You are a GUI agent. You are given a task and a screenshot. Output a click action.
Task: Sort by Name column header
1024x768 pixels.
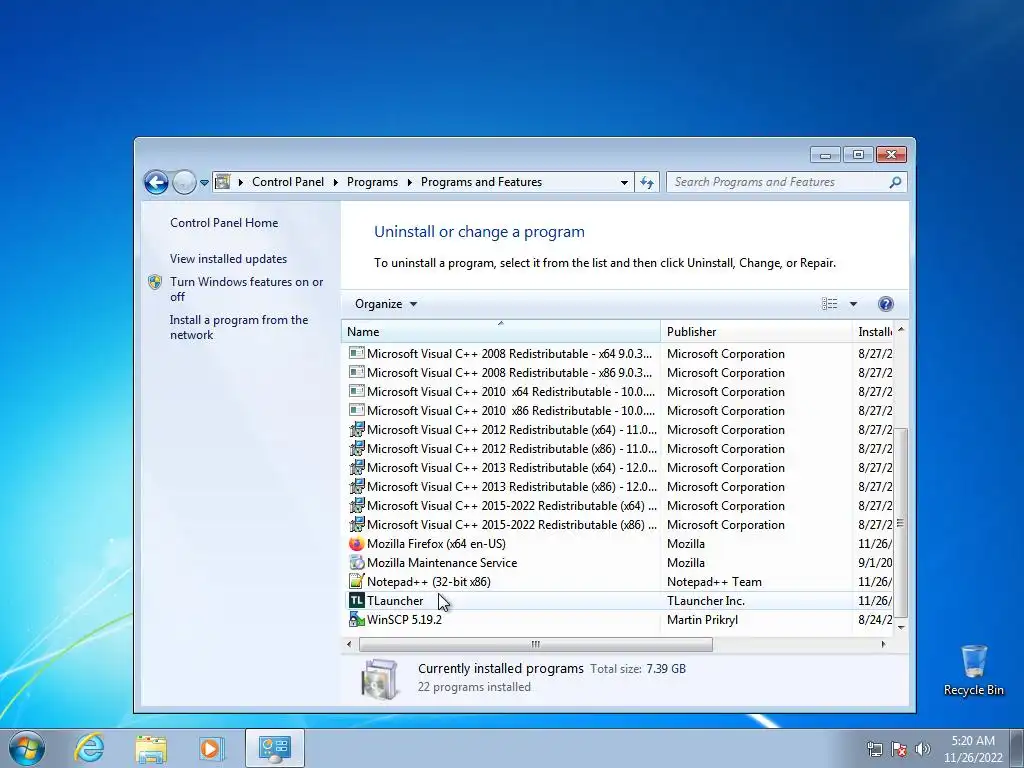(500, 331)
